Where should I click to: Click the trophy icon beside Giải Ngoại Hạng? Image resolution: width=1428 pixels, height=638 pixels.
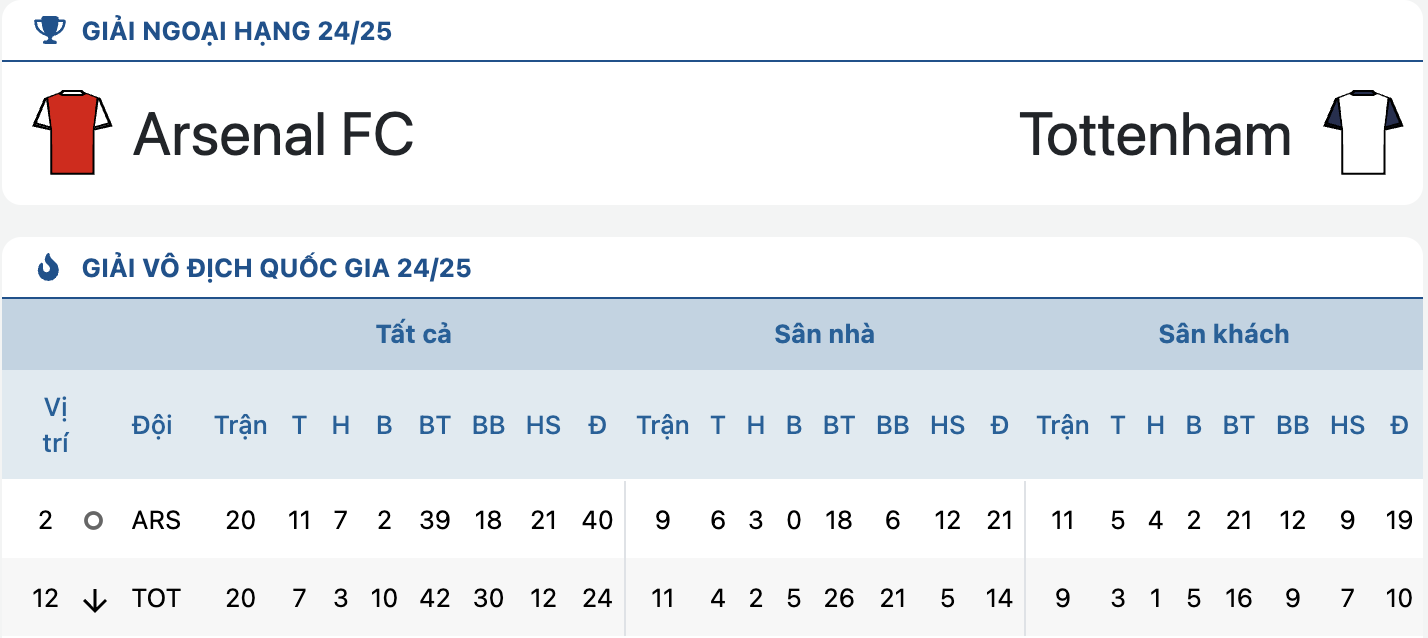tap(48, 31)
